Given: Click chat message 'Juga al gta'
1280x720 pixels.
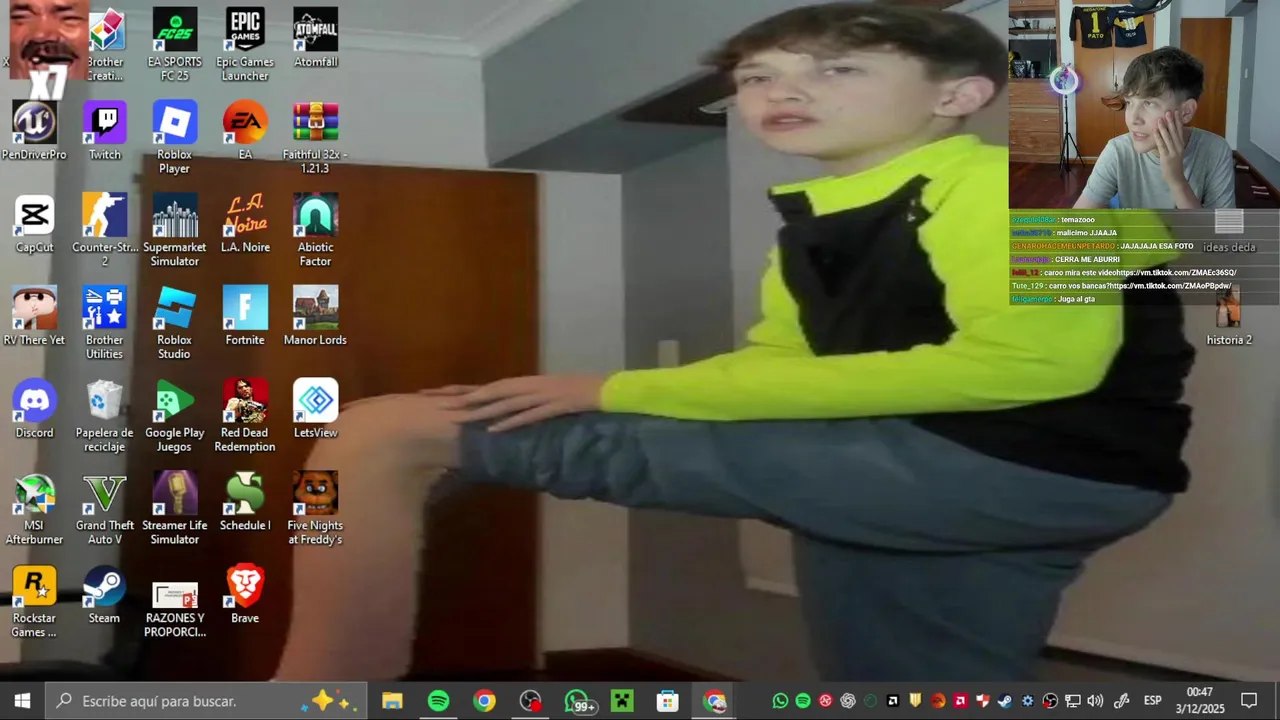Looking at the screenshot, I should tap(1075, 299).
